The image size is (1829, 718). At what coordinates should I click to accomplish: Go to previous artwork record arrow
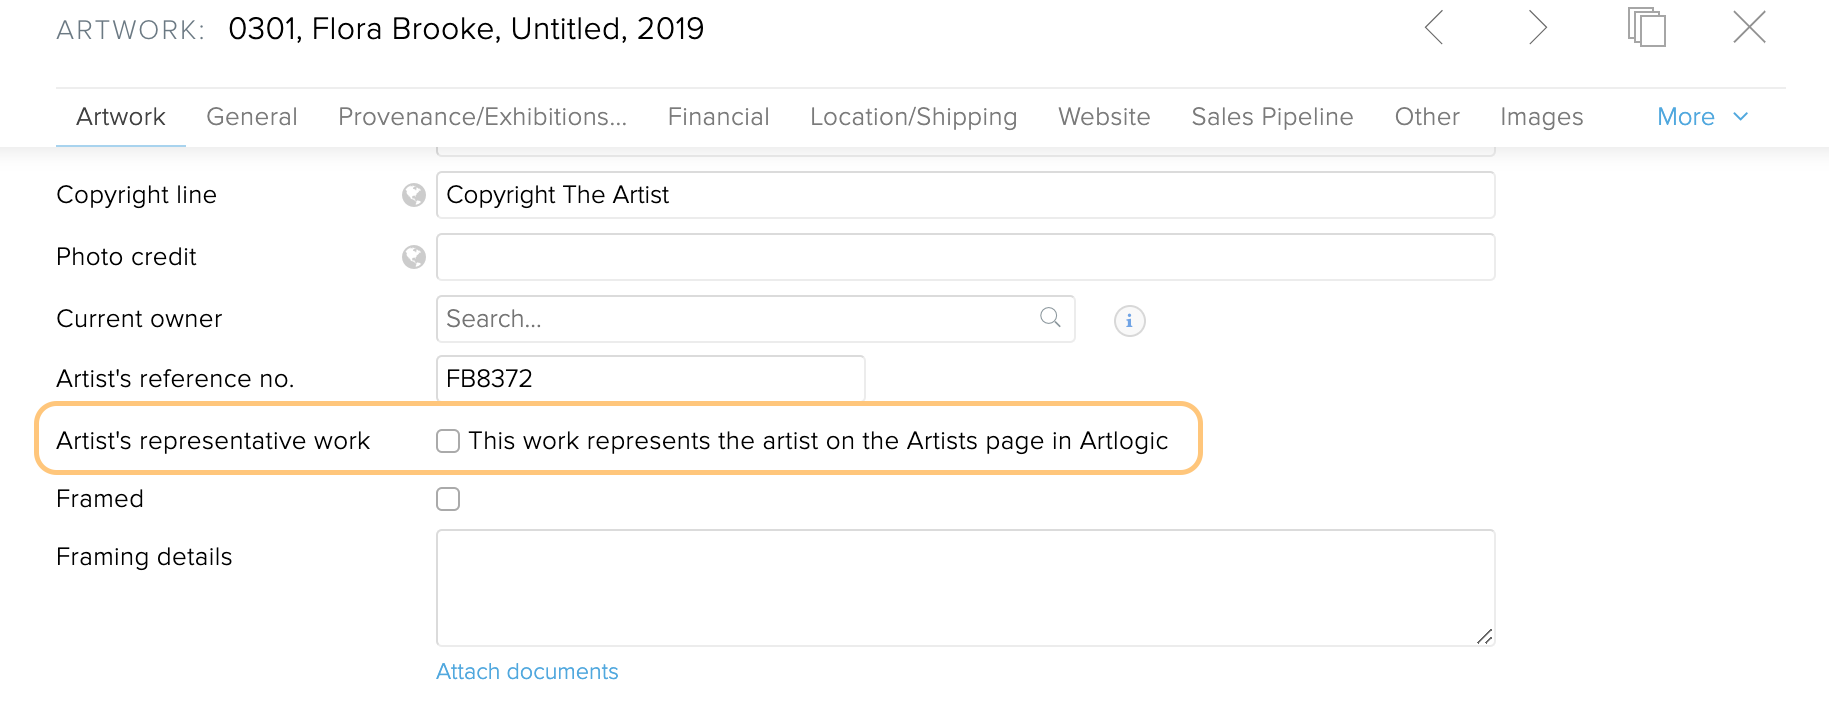tap(1434, 27)
